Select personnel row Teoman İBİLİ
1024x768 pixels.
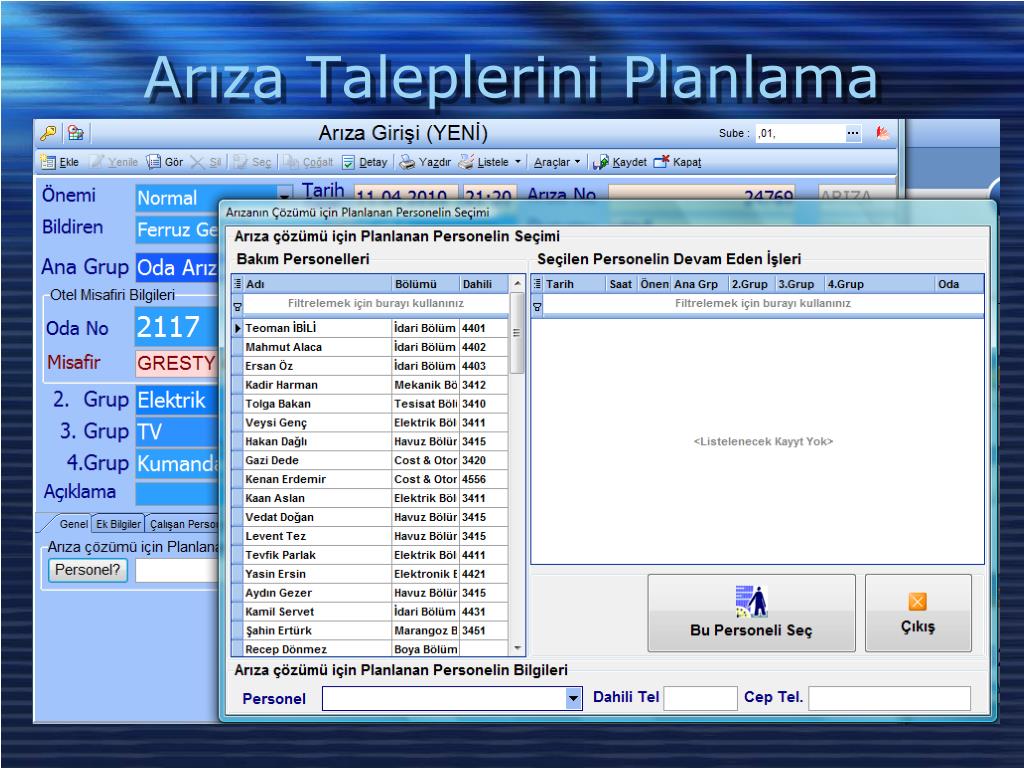point(370,328)
